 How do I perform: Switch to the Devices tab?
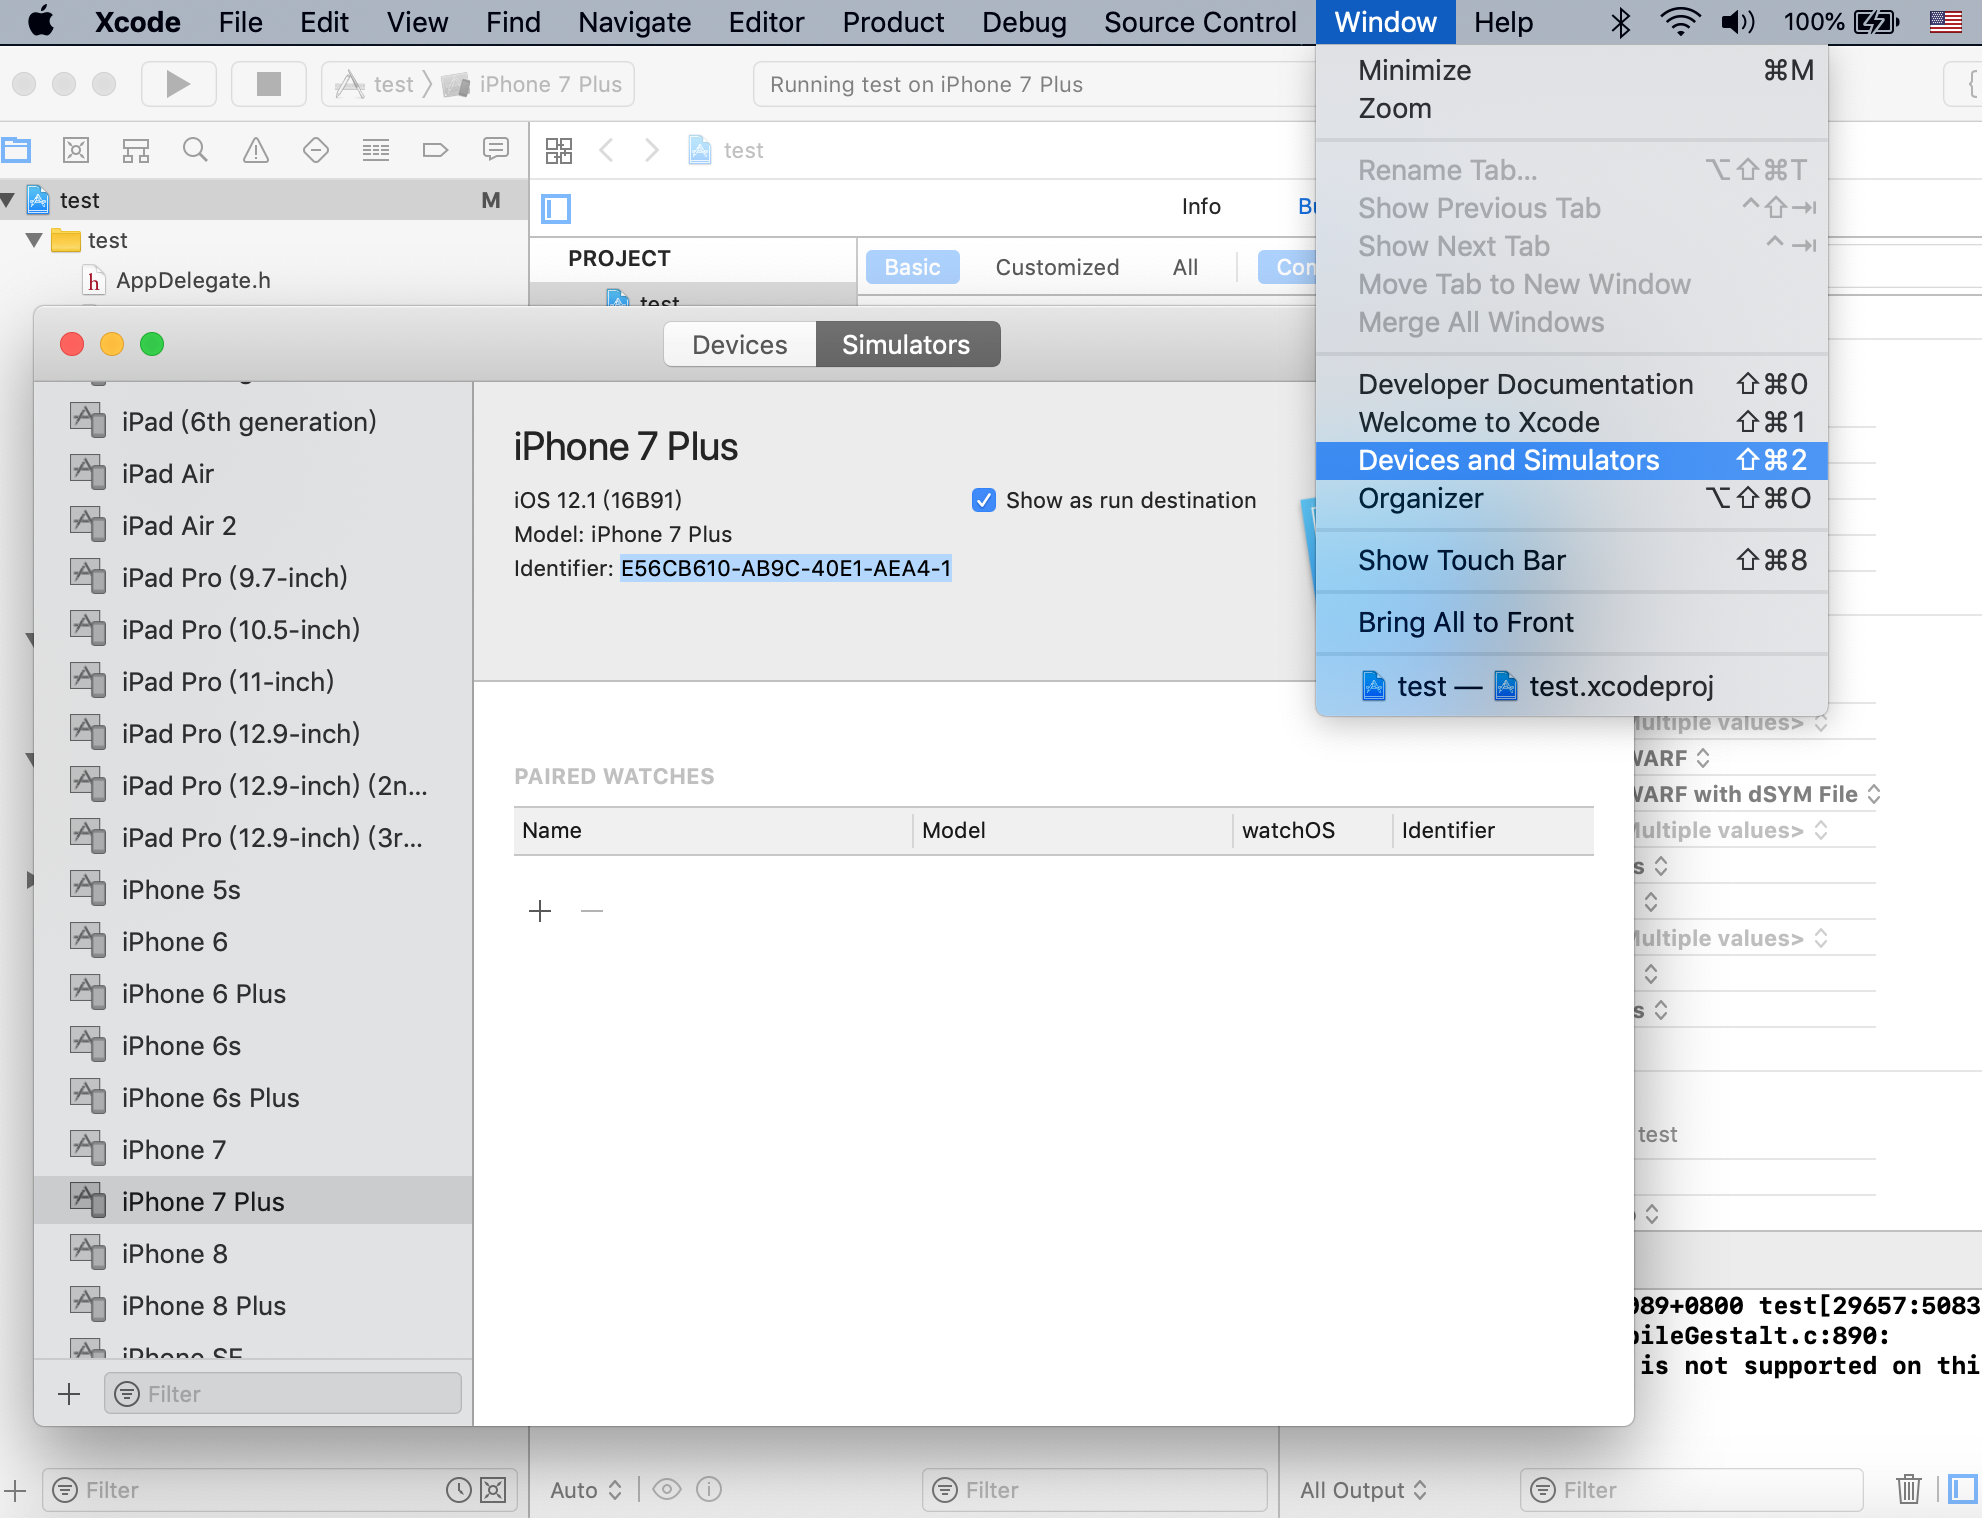[739, 344]
